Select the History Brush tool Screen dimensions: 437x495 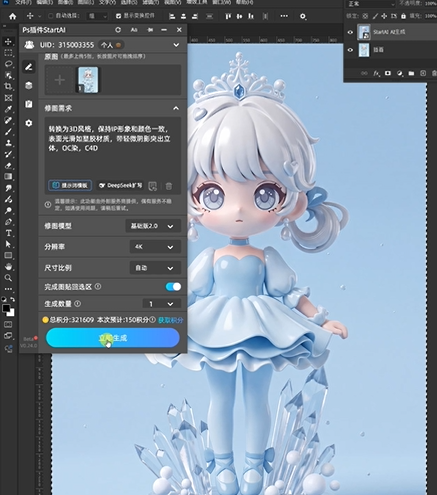8,154
